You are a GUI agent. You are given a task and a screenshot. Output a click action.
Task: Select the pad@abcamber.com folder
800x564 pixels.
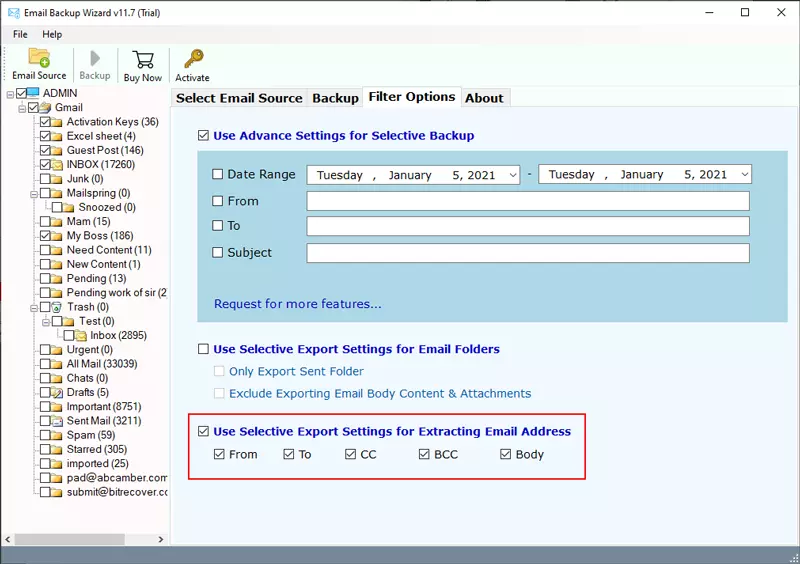(117, 478)
